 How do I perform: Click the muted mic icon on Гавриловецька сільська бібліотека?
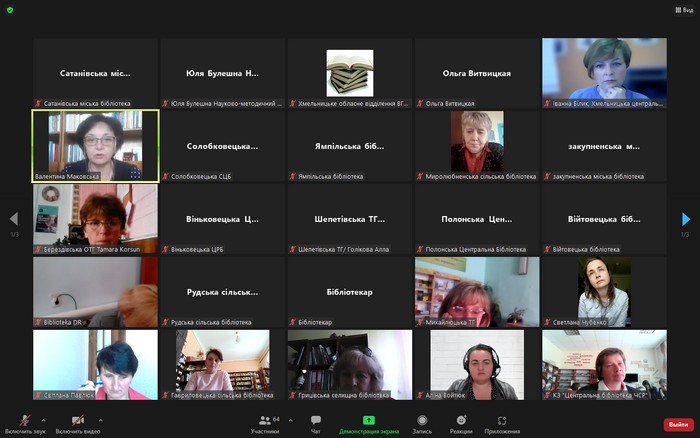[165, 395]
